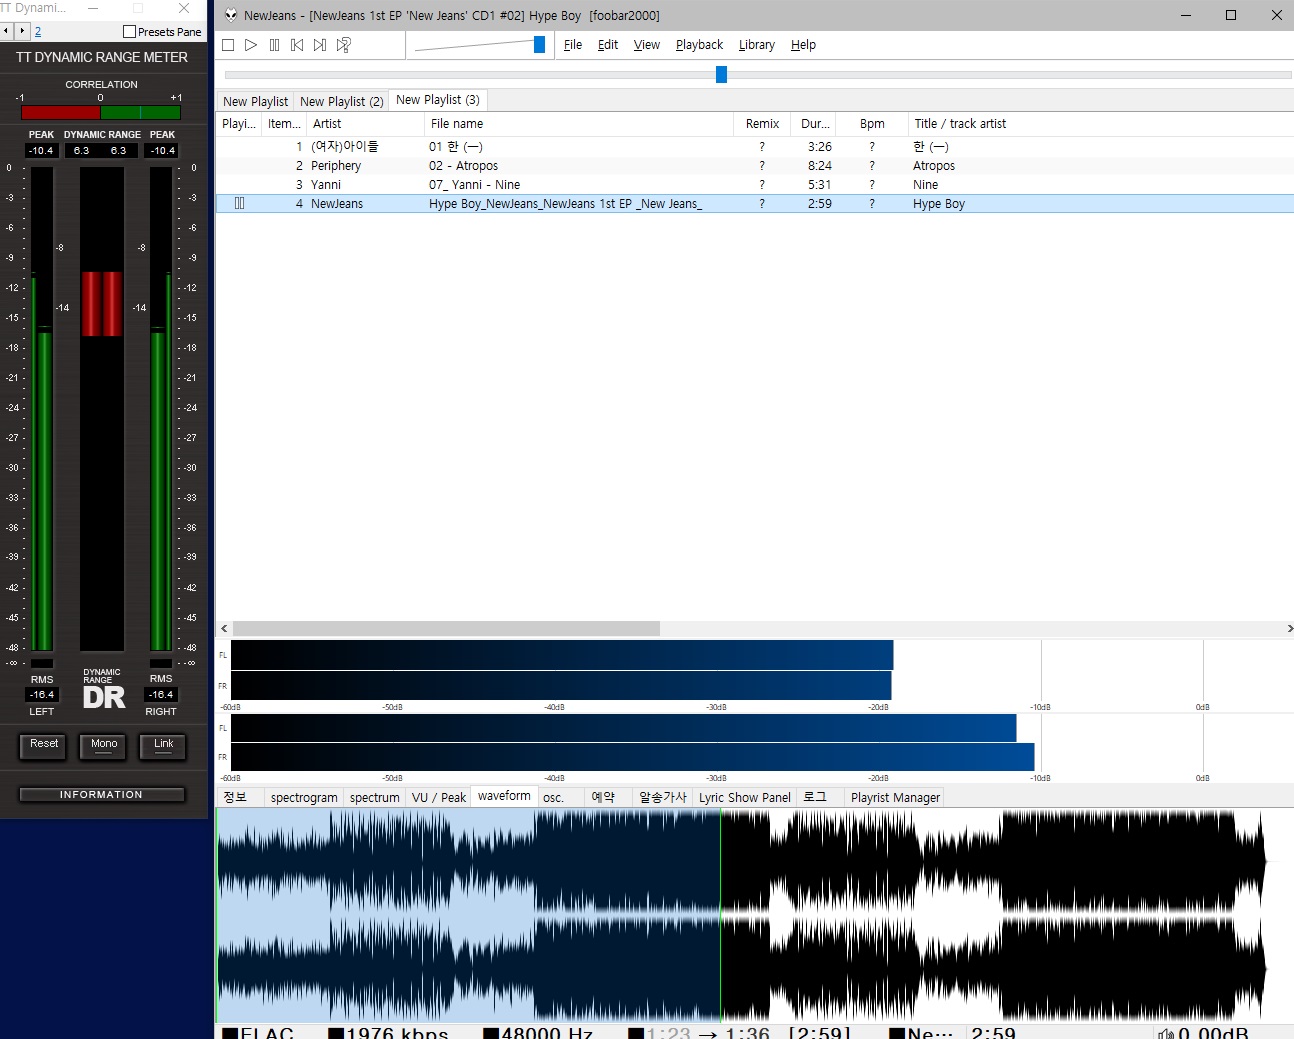This screenshot has width=1294, height=1039.
Task: Click the waveform at the green playback cursor
Action: [721, 915]
